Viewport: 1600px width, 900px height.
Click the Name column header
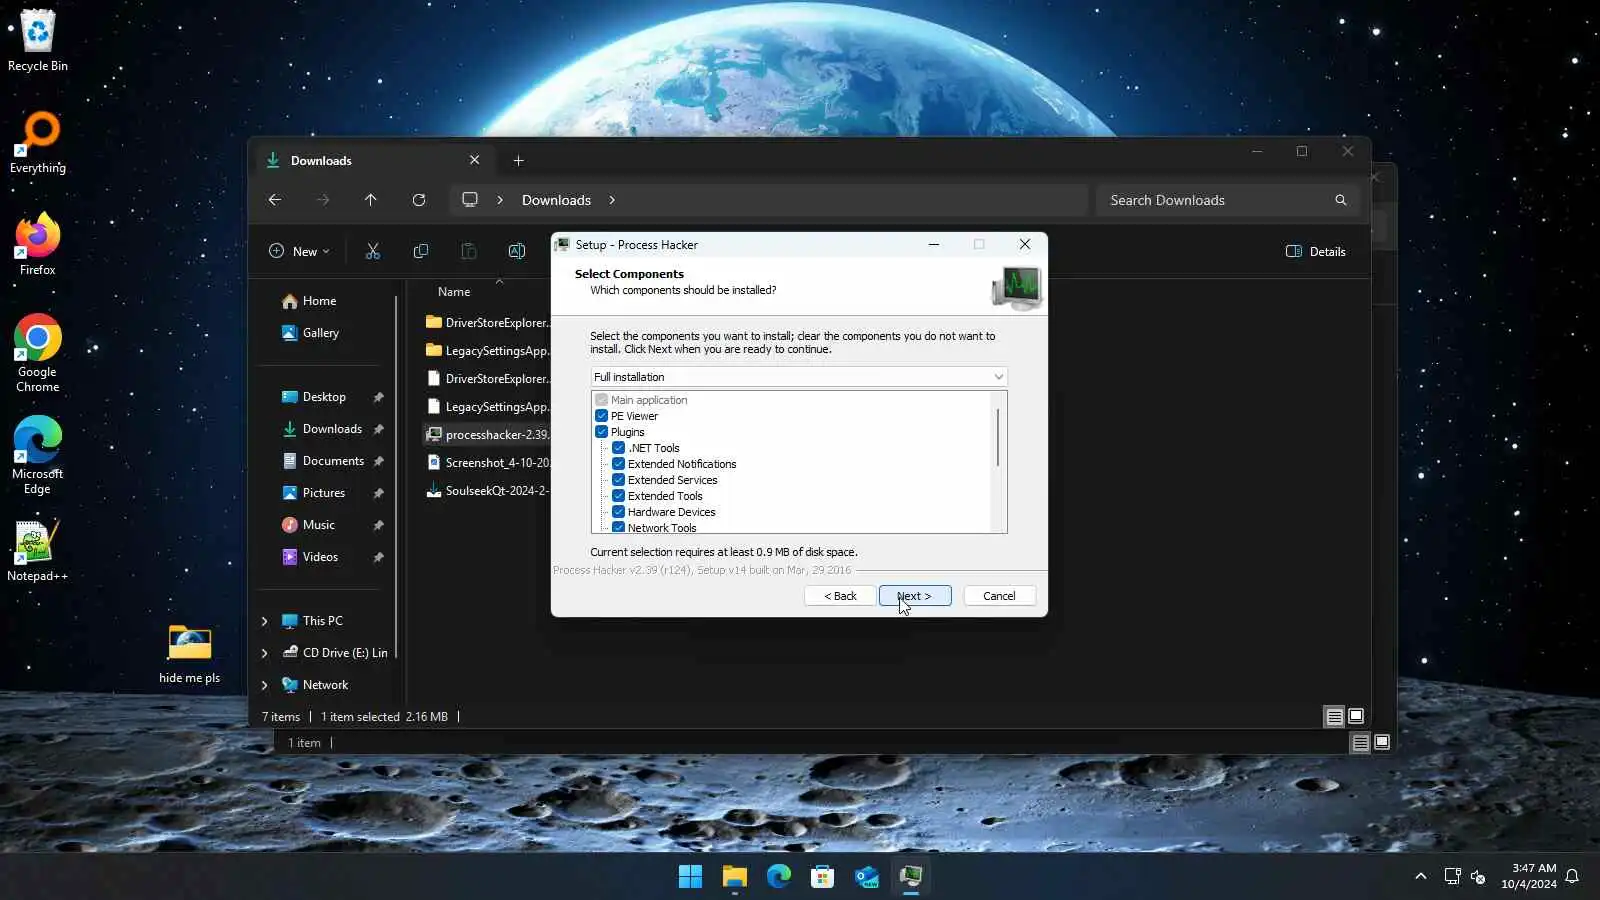[x=454, y=292]
